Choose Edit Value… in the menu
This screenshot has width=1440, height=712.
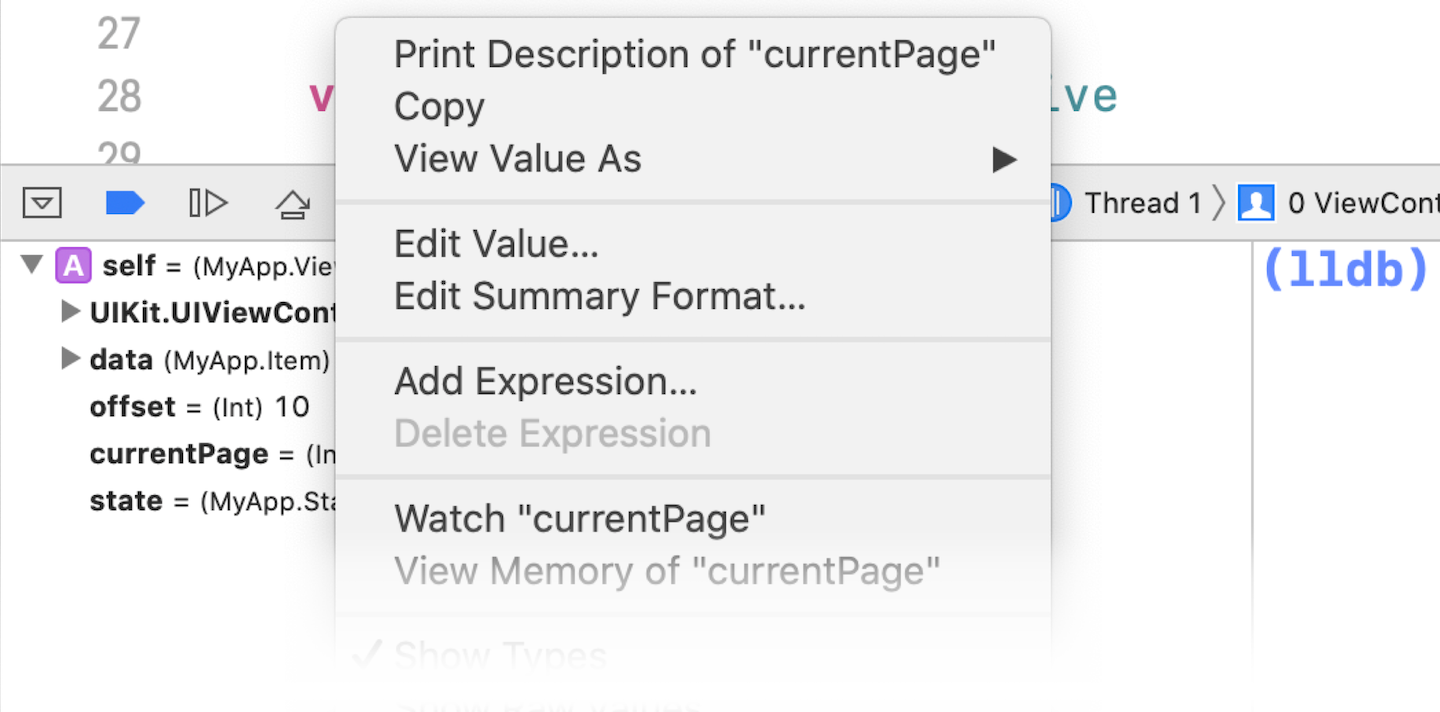[x=496, y=244]
